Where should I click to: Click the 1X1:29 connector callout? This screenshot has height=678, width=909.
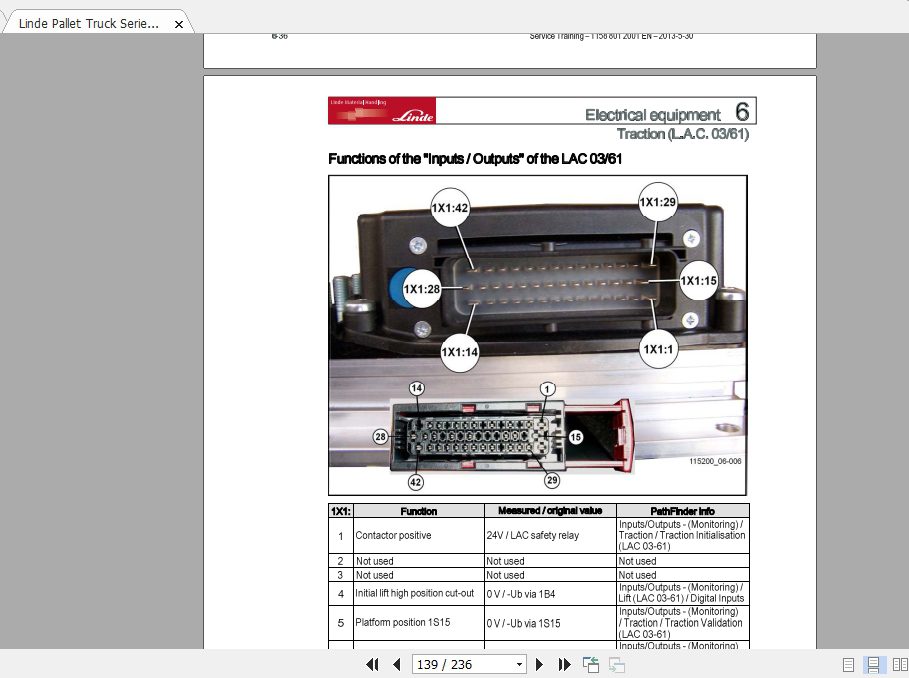[x=657, y=202]
